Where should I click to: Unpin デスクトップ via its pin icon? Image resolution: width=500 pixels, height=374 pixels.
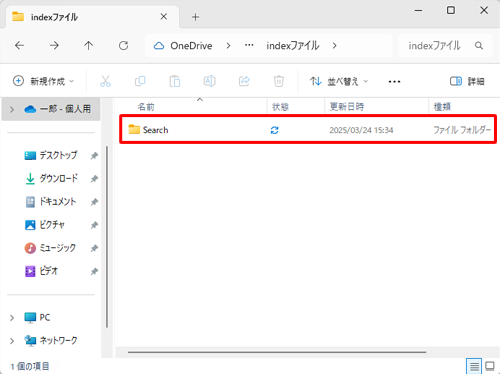[x=94, y=156]
